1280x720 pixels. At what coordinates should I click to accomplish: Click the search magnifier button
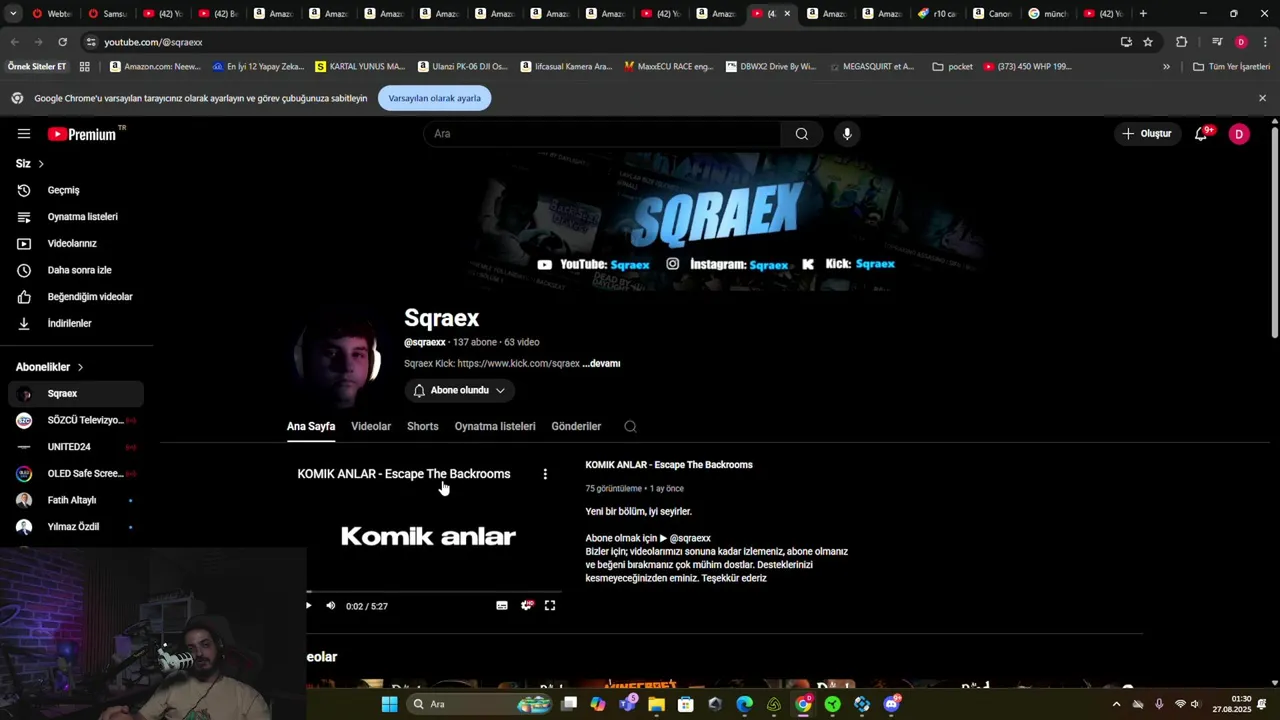tap(802, 134)
